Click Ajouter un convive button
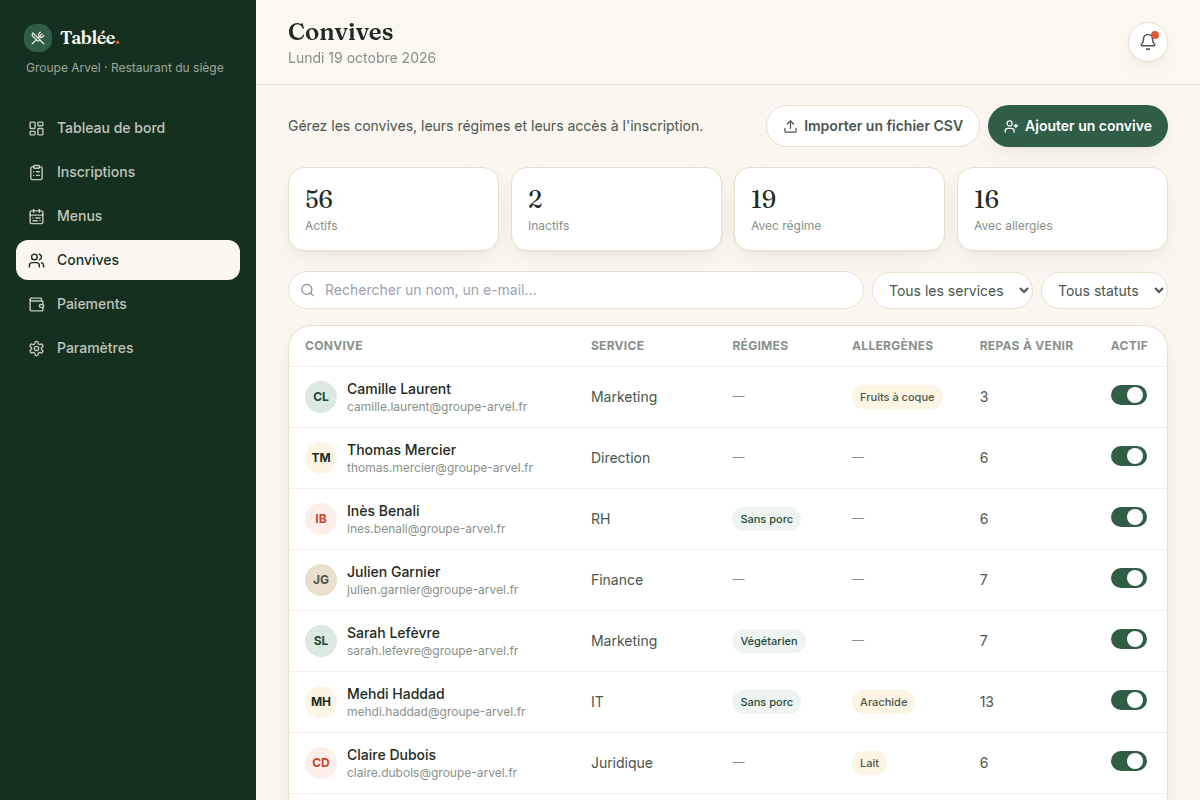 click(1078, 126)
